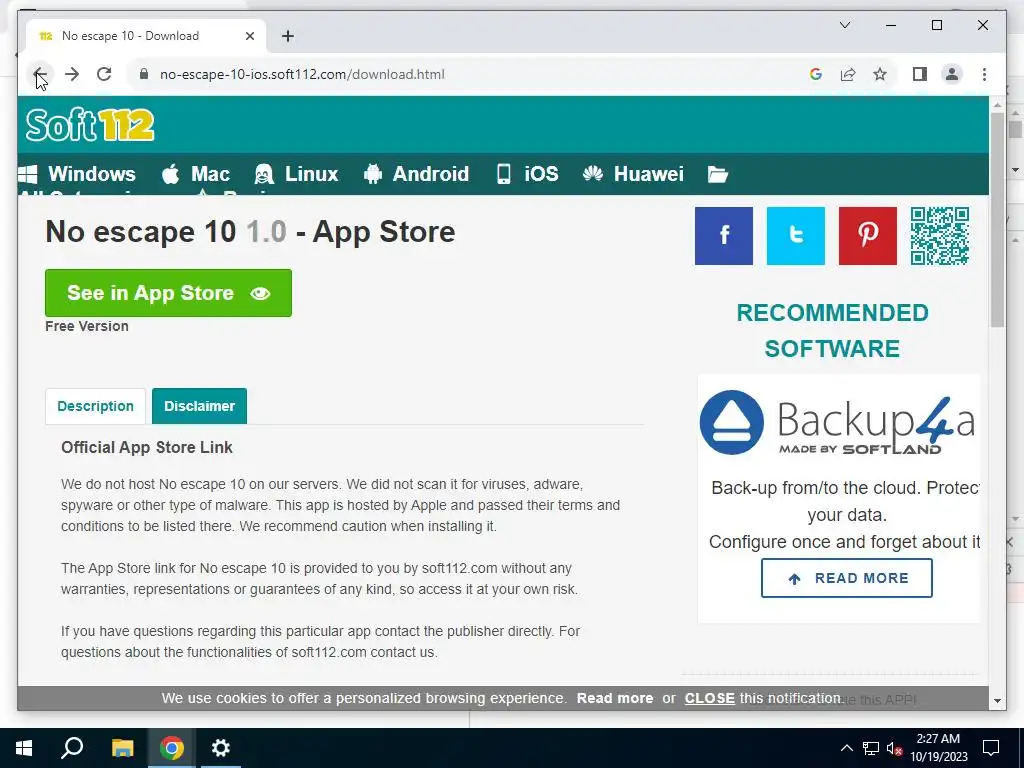Screen dimensions: 1024x768
Task: Open the Linux category
Action: point(296,174)
